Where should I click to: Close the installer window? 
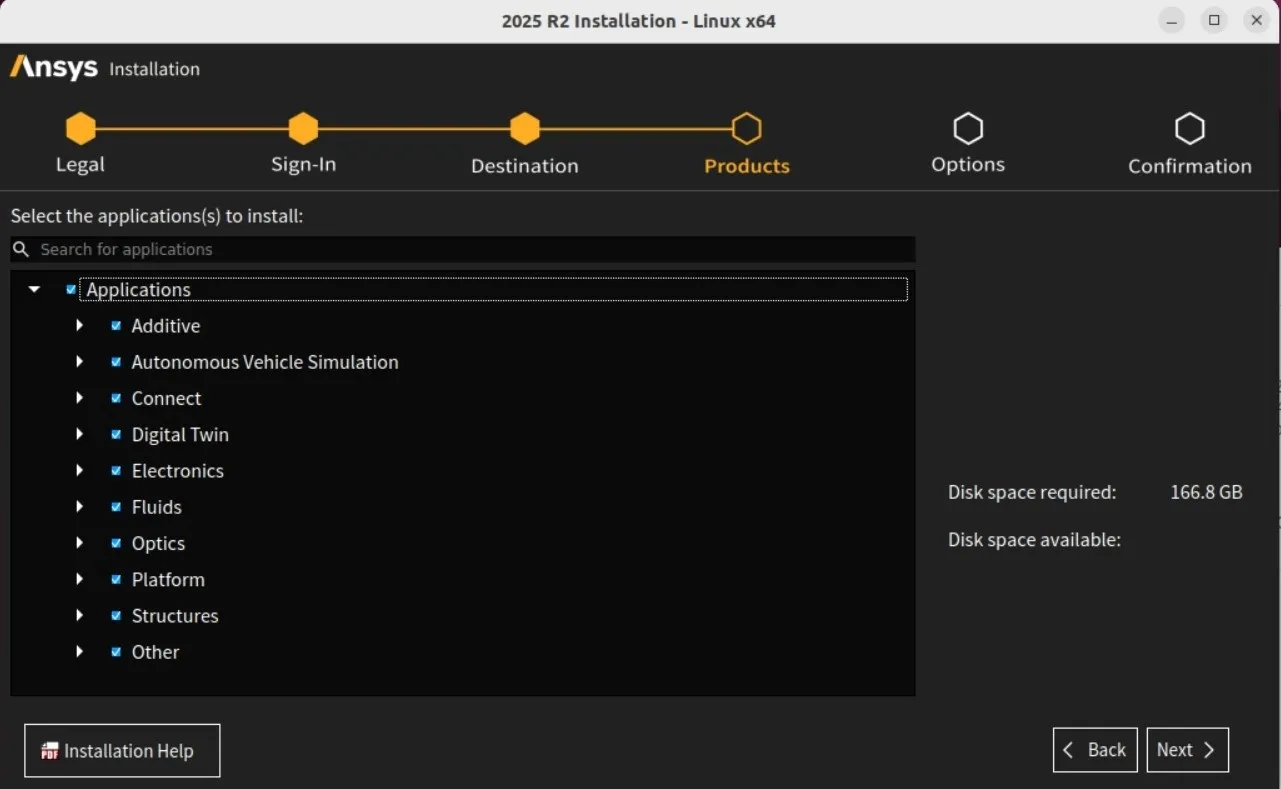tap(1256, 20)
